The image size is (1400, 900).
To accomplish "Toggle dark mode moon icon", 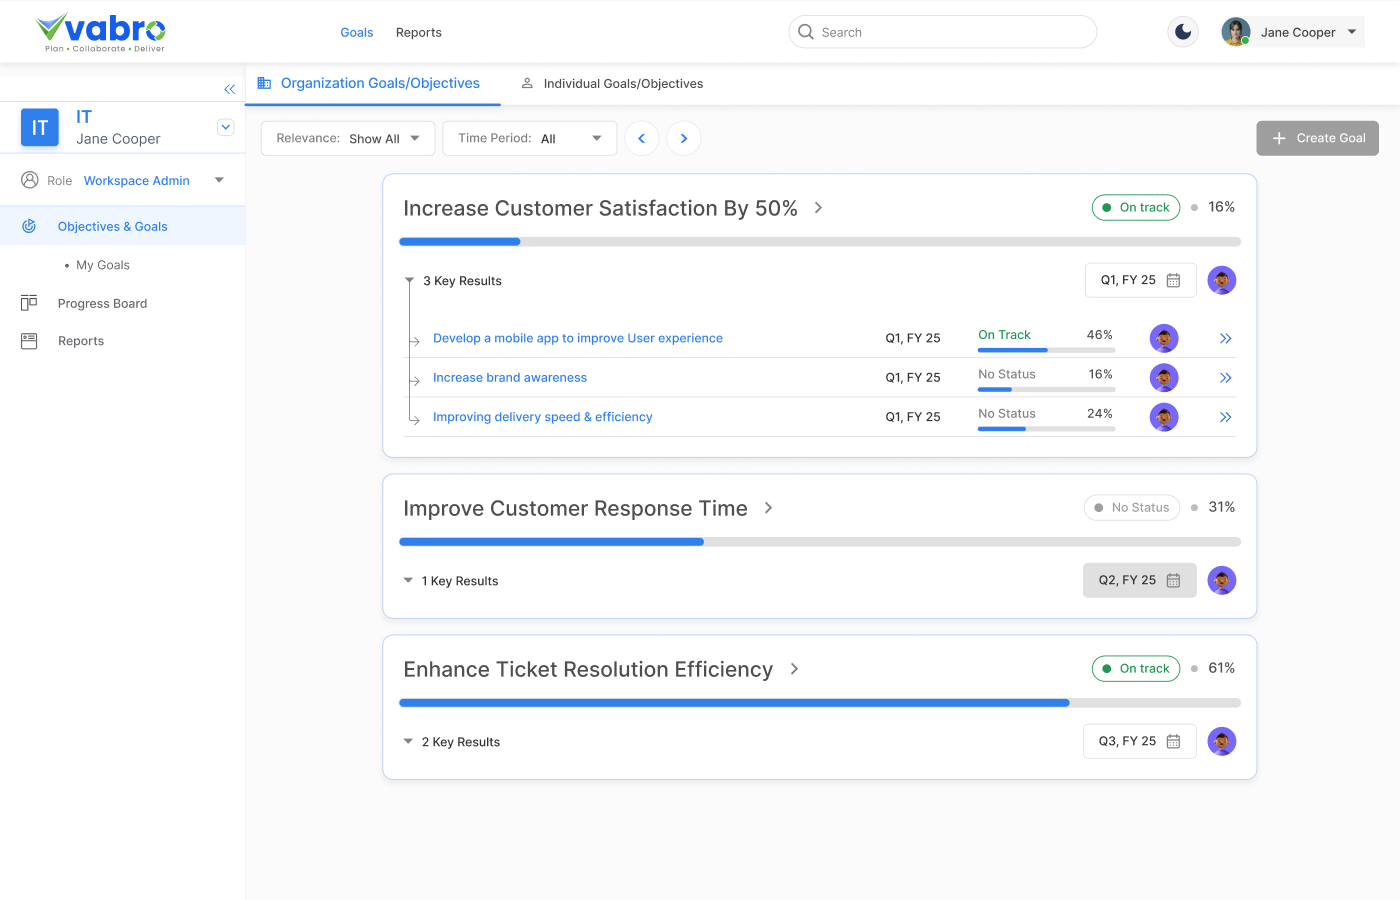I will tap(1183, 32).
